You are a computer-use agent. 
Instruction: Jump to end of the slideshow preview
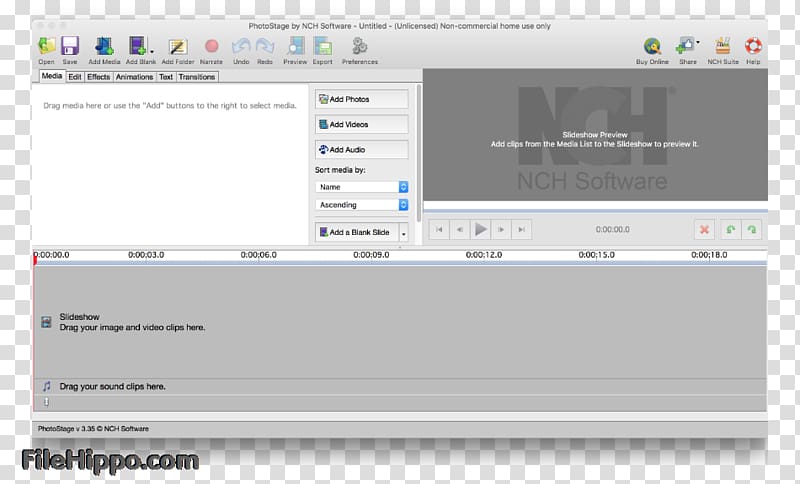(521, 230)
